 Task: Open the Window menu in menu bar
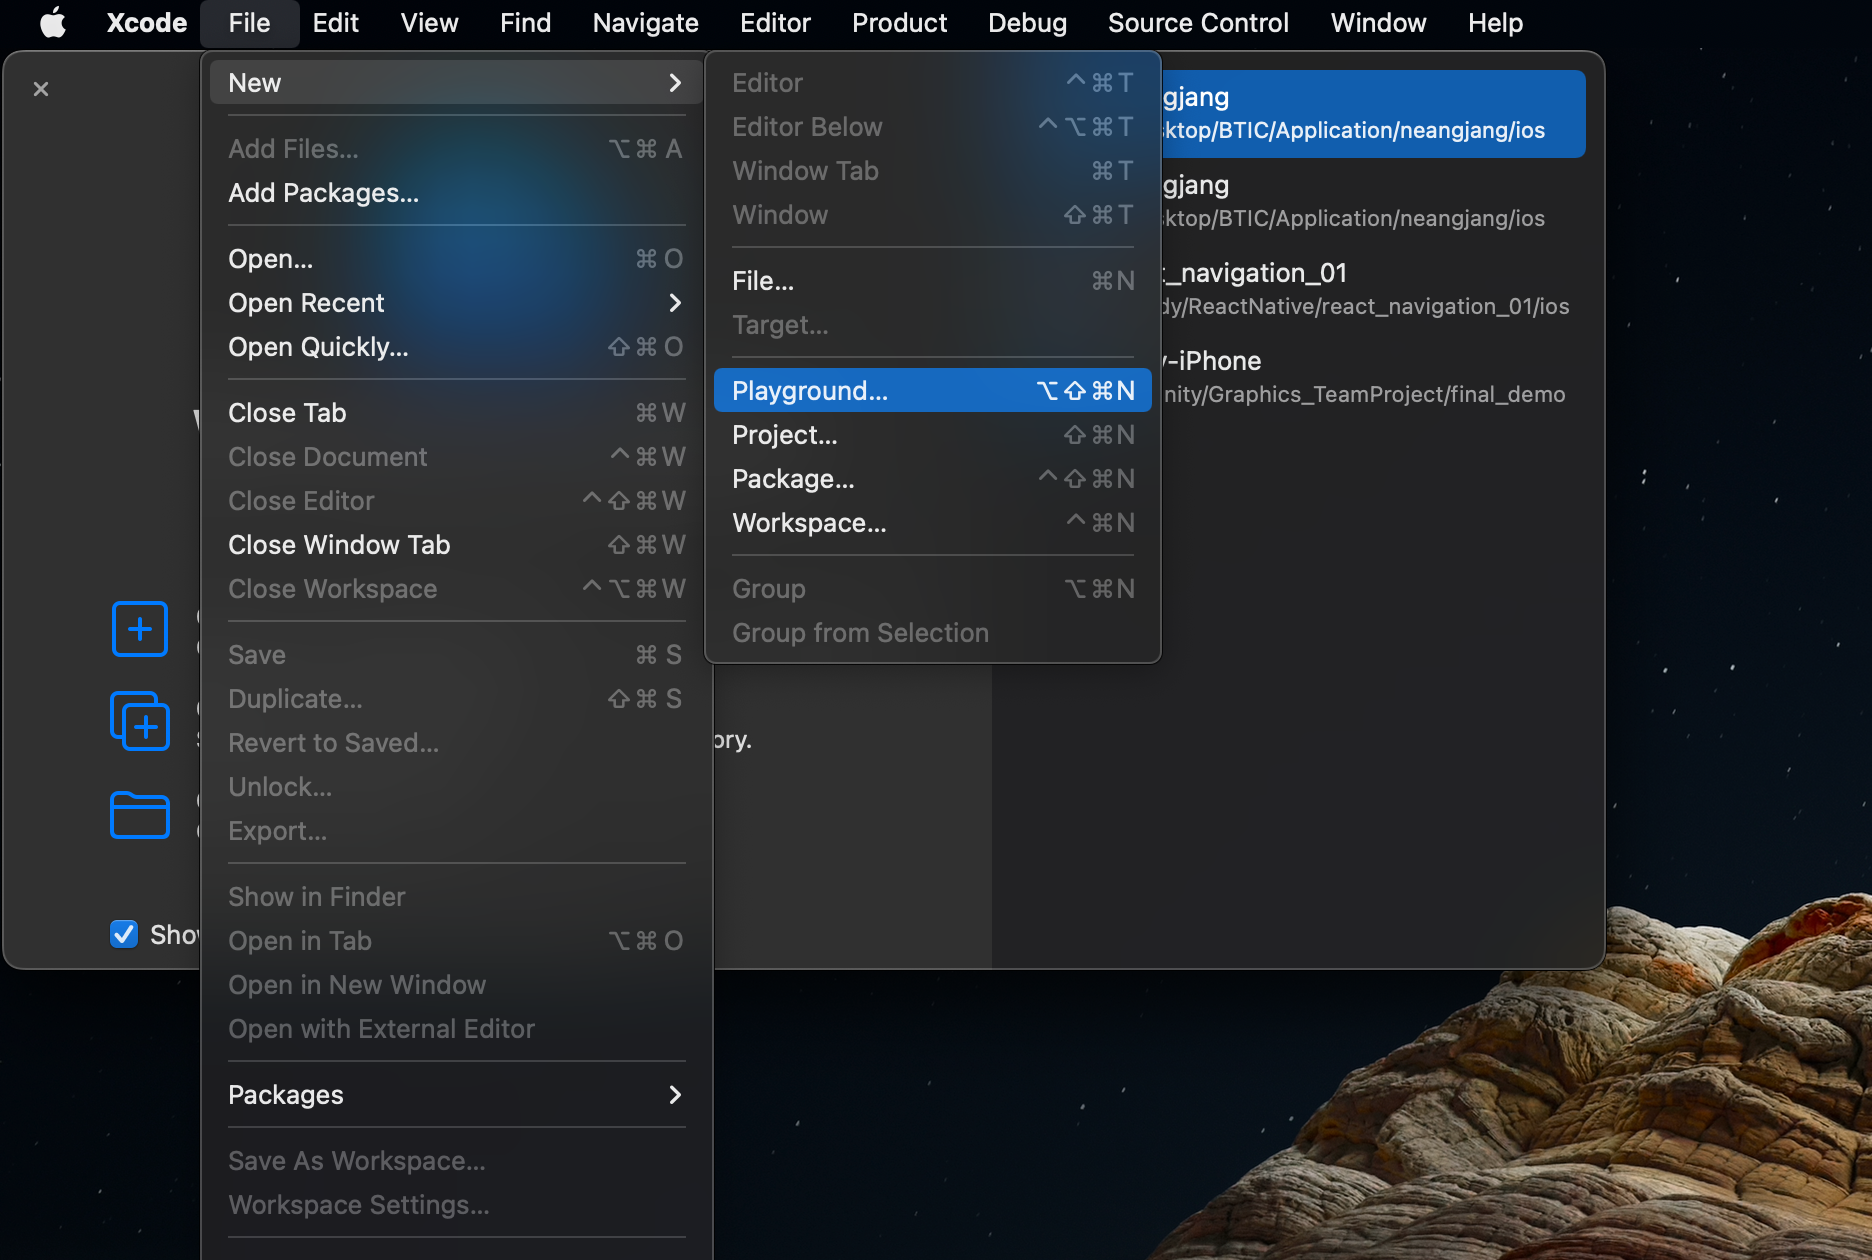1378,22
